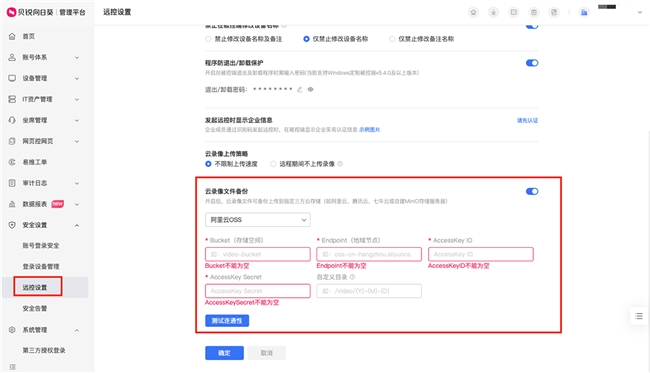Open the 示例图片 link
Image resolution: width=650 pixels, height=373 pixels.
pyautogui.click(x=369, y=130)
